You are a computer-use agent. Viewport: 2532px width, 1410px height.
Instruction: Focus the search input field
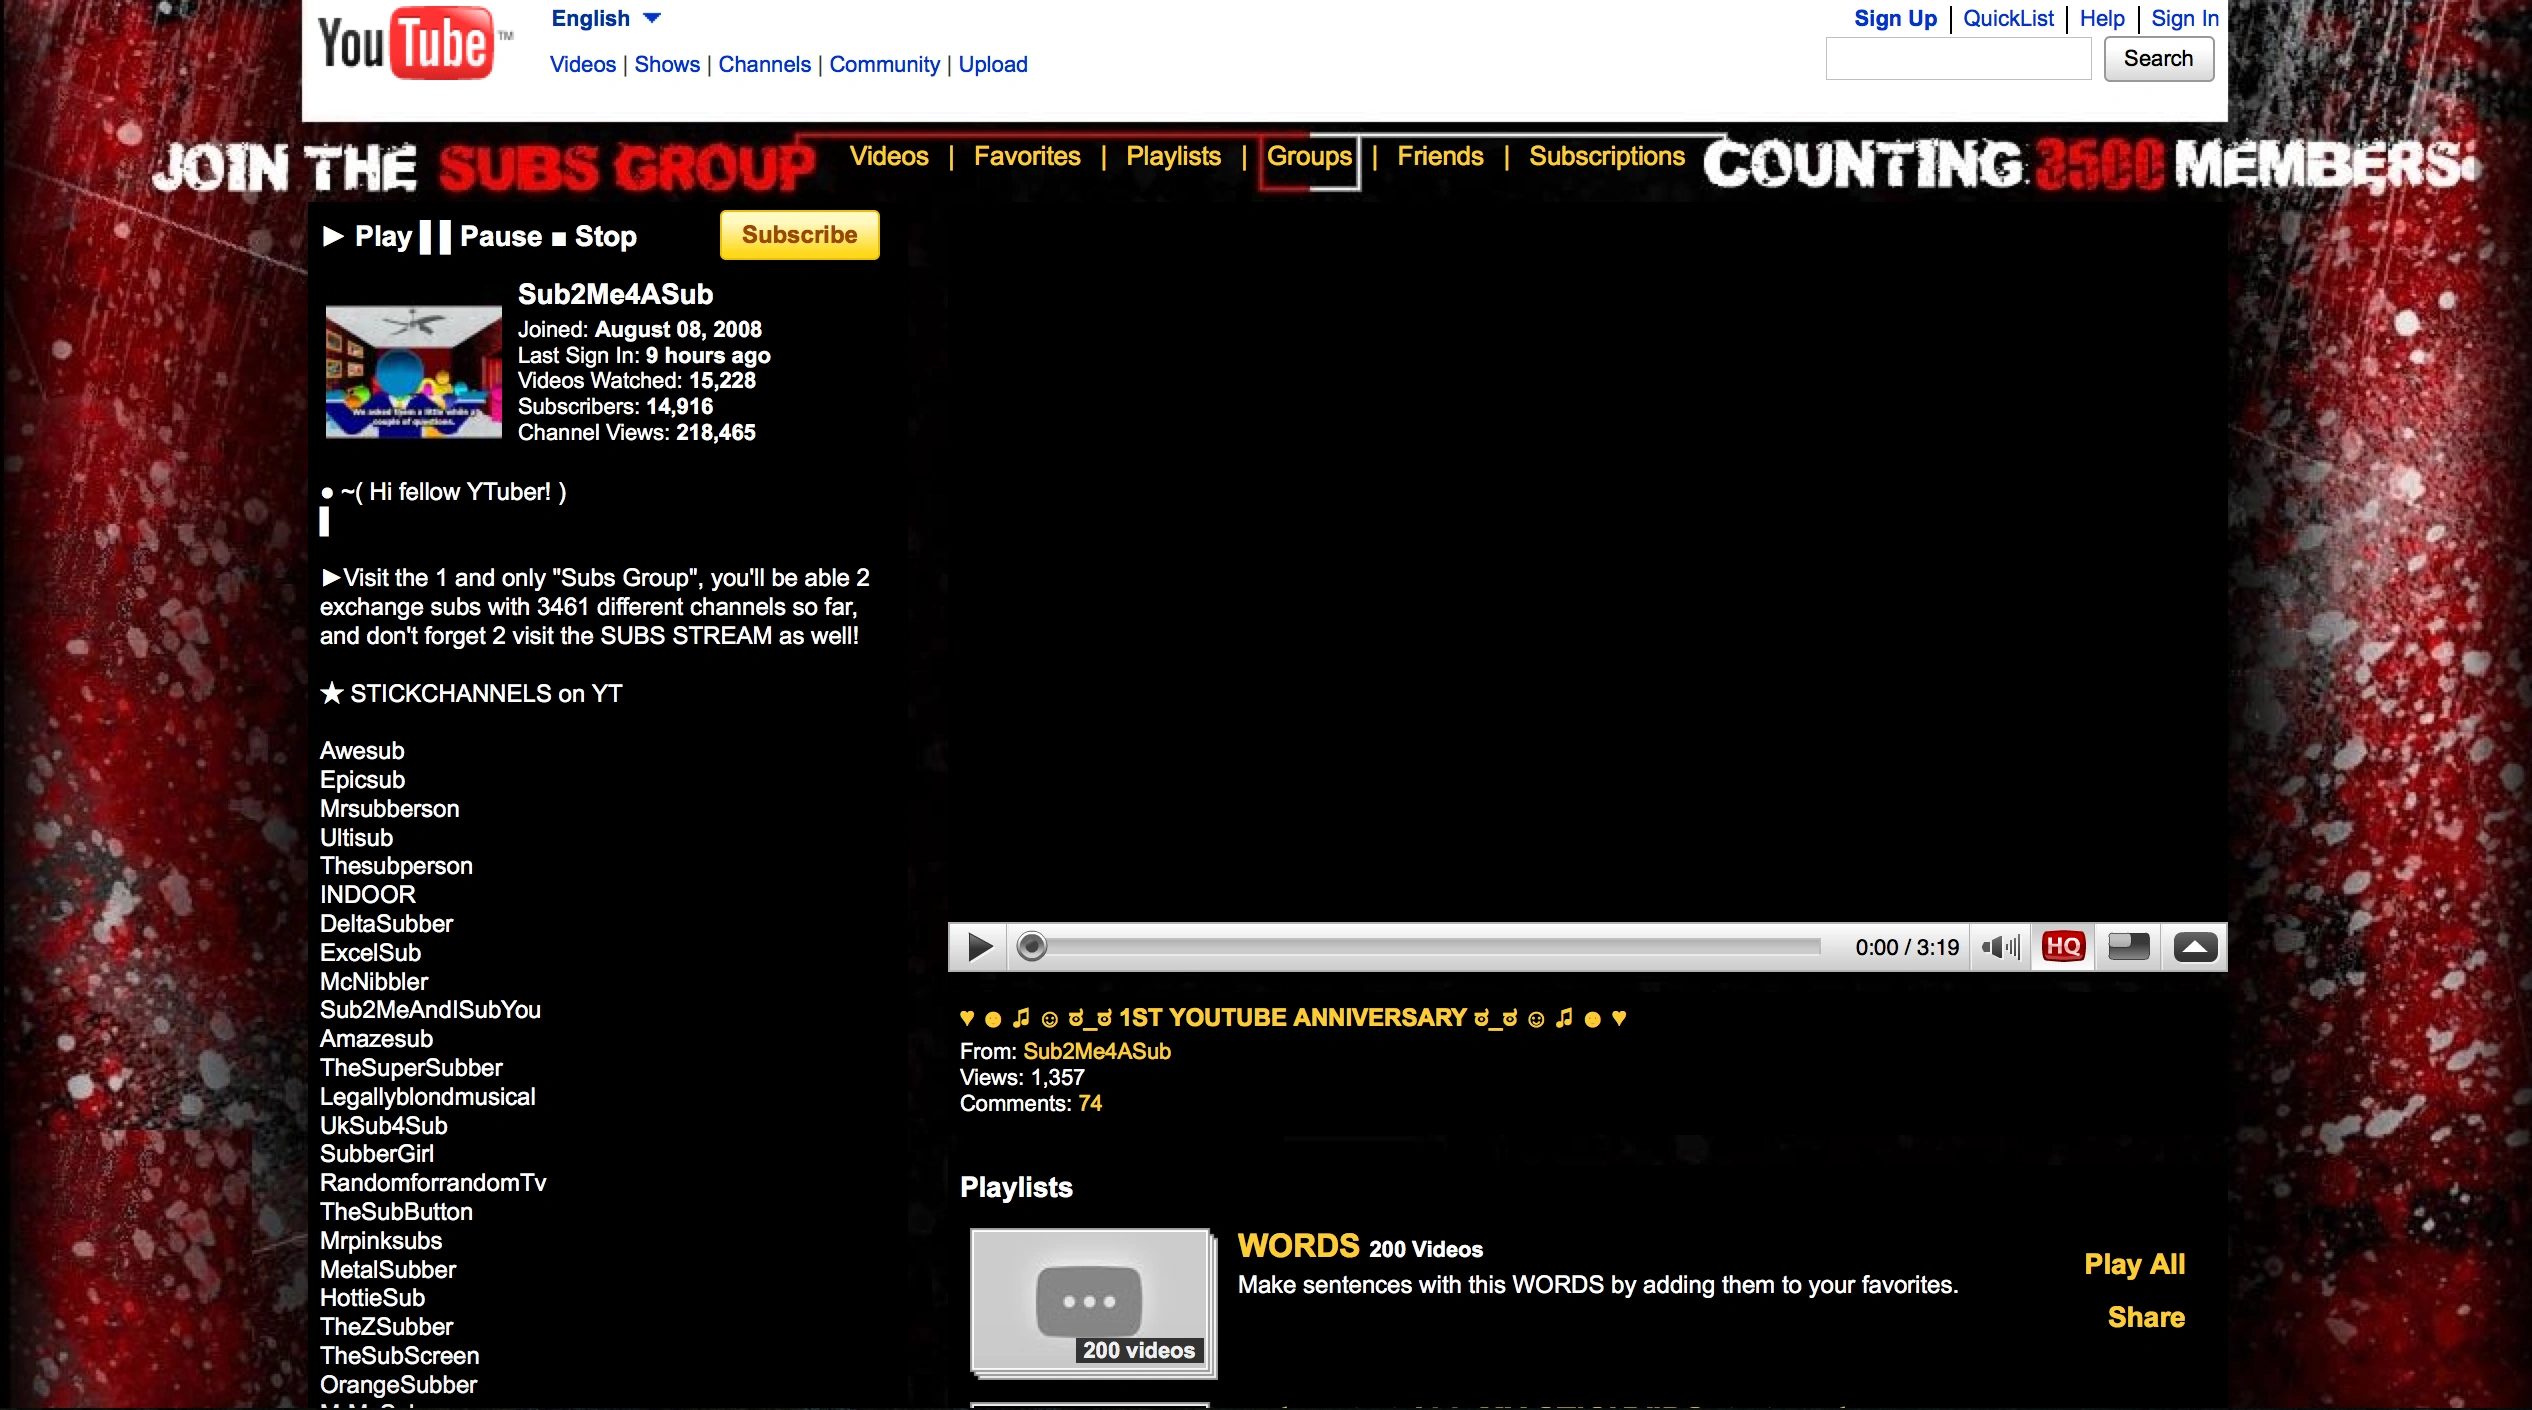[x=1957, y=59]
